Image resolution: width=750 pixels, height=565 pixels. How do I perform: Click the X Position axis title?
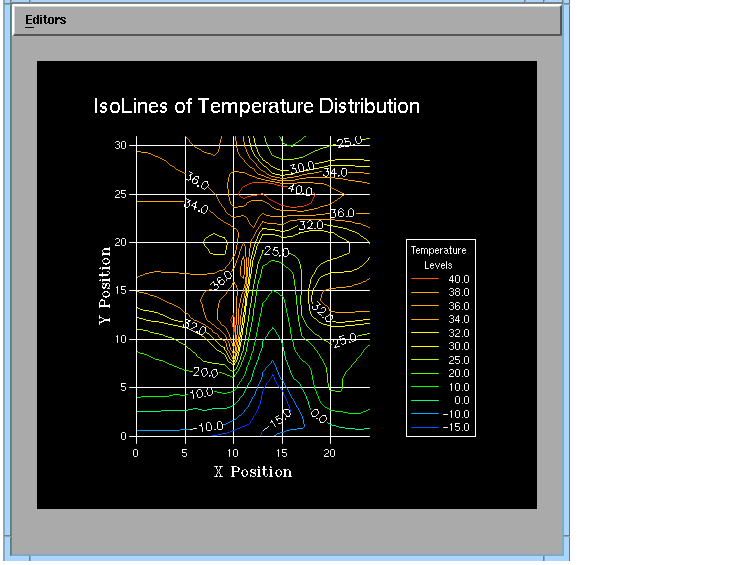253,471
